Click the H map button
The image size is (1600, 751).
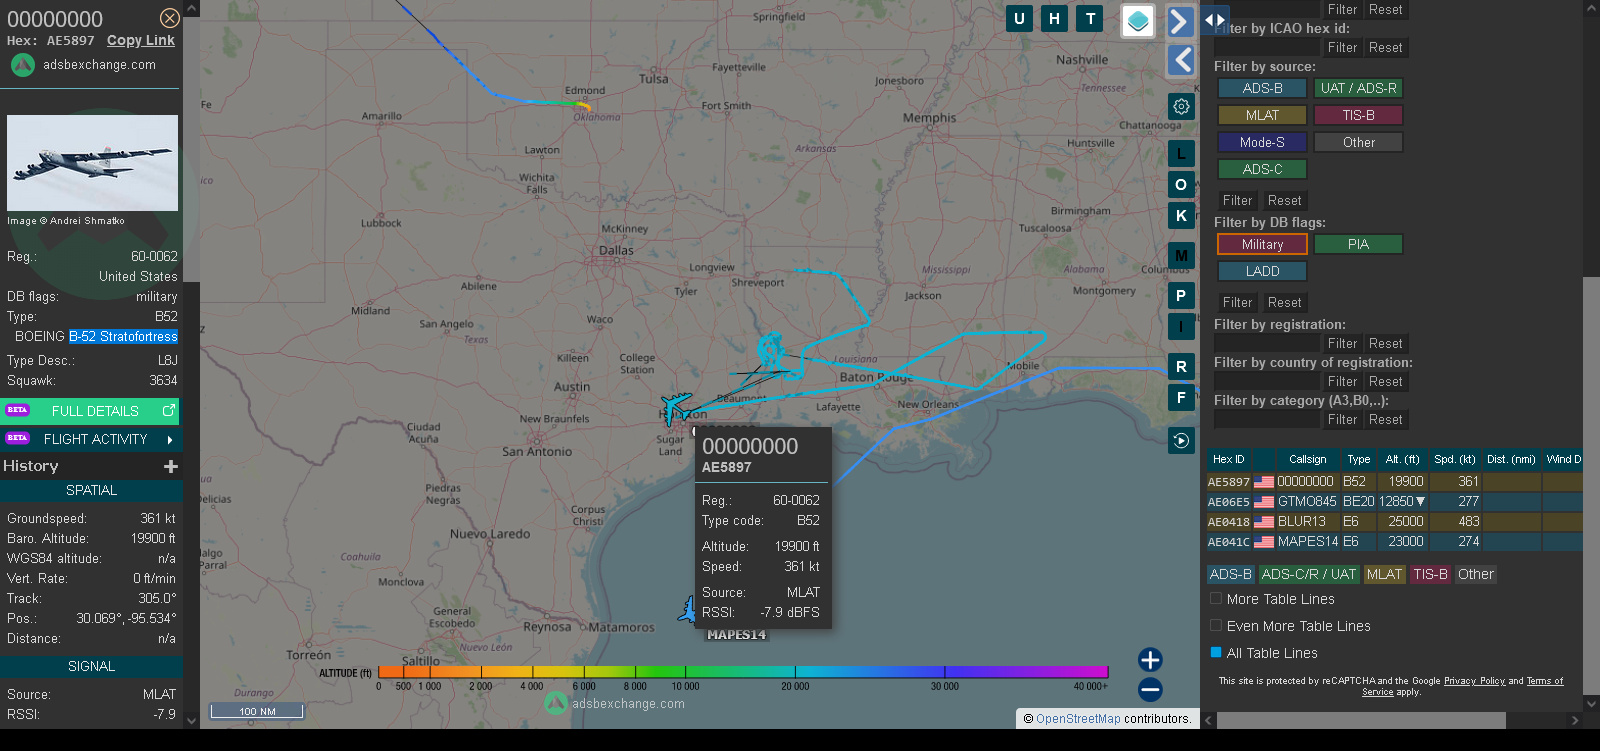[x=1054, y=18]
